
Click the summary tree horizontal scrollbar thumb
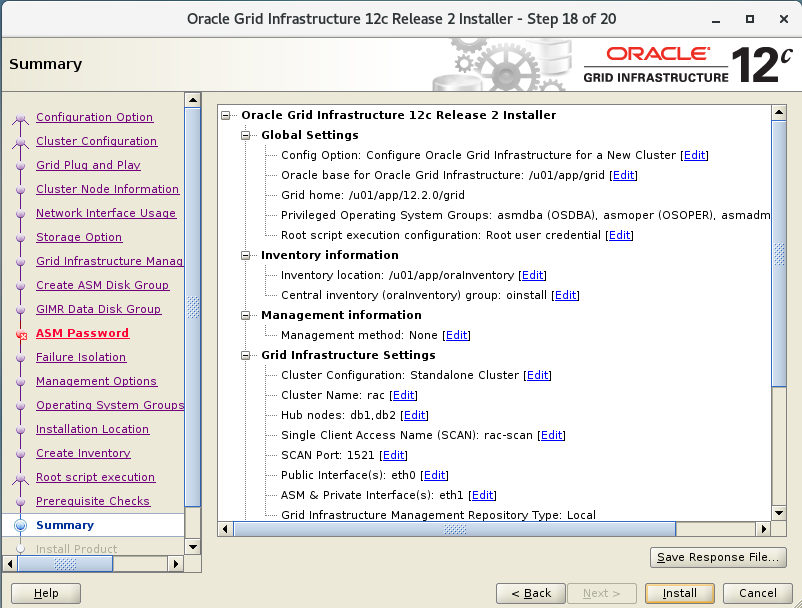tap(455, 529)
